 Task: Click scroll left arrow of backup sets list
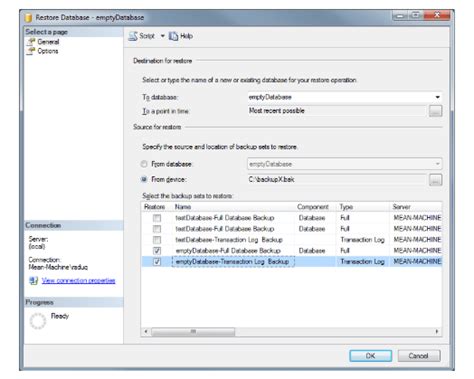click(x=146, y=332)
